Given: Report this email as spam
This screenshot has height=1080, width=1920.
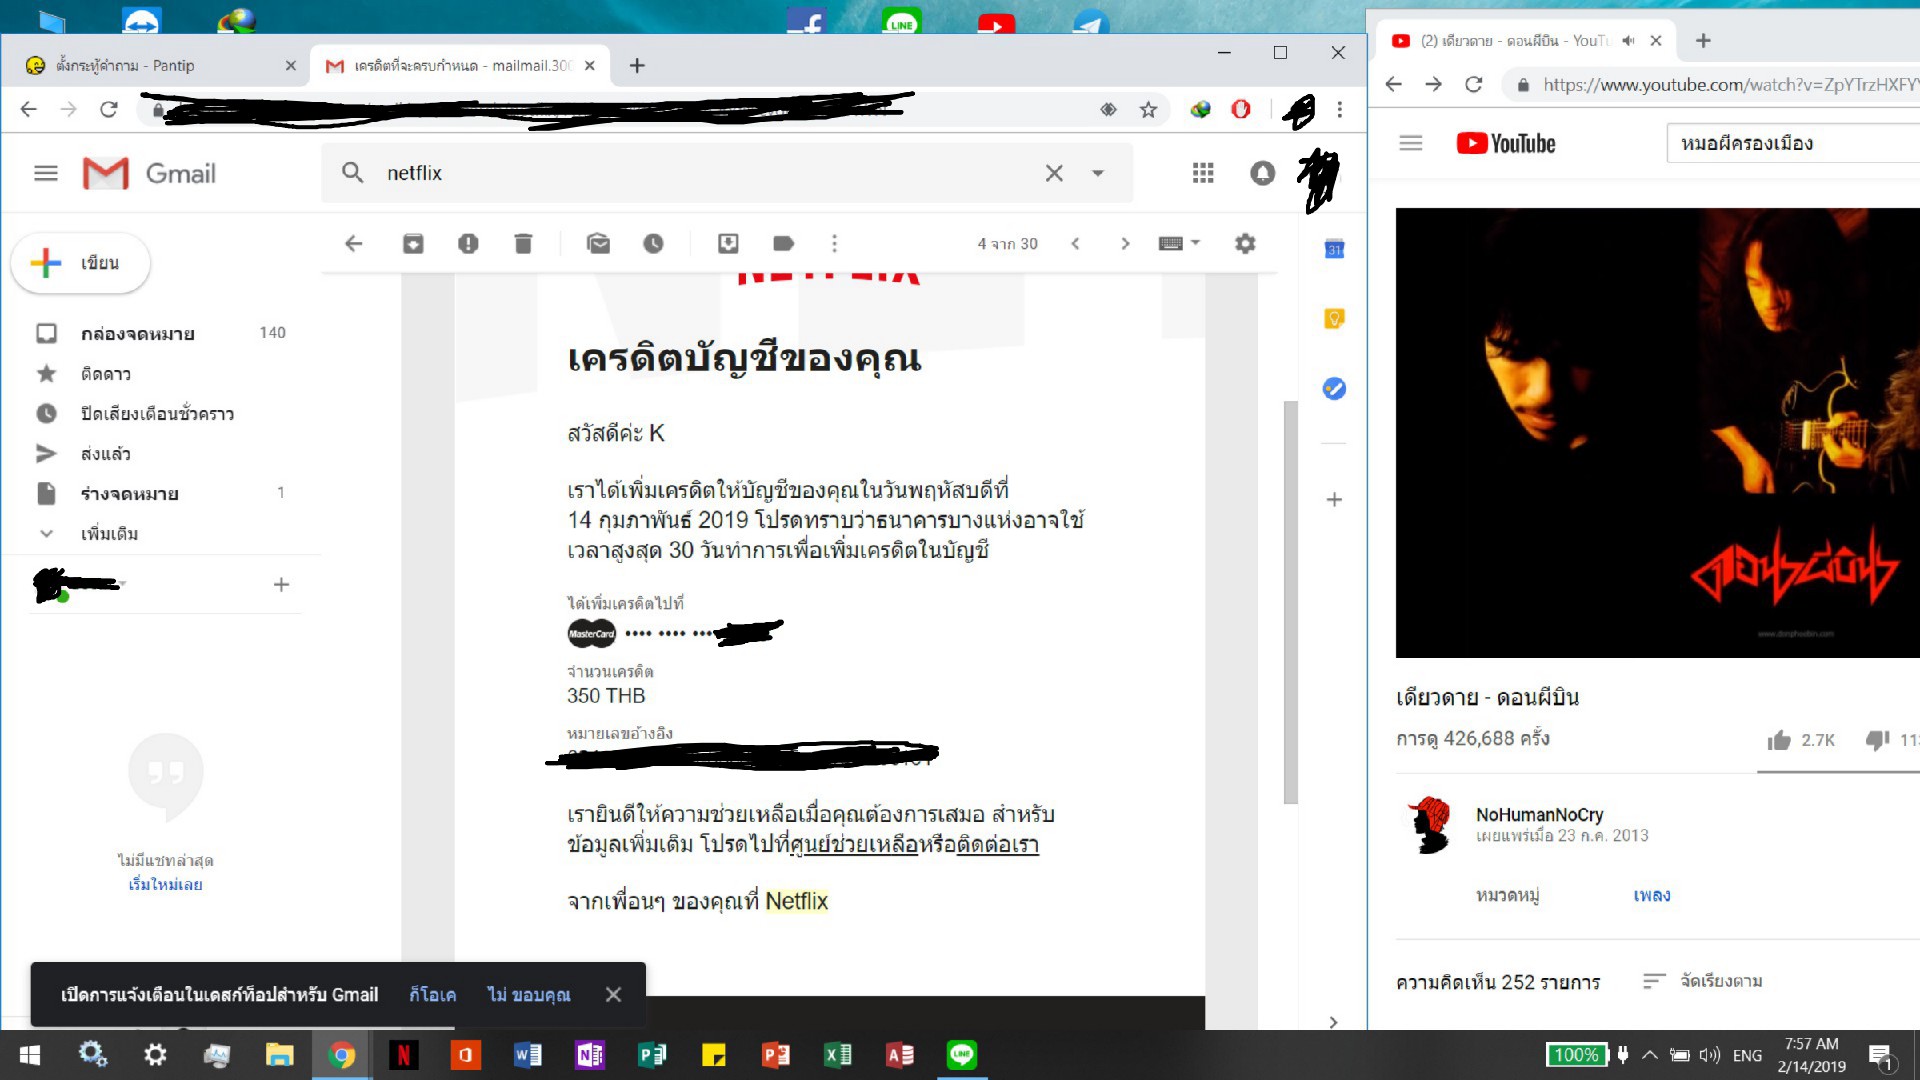Looking at the screenshot, I should pos(468,243).
